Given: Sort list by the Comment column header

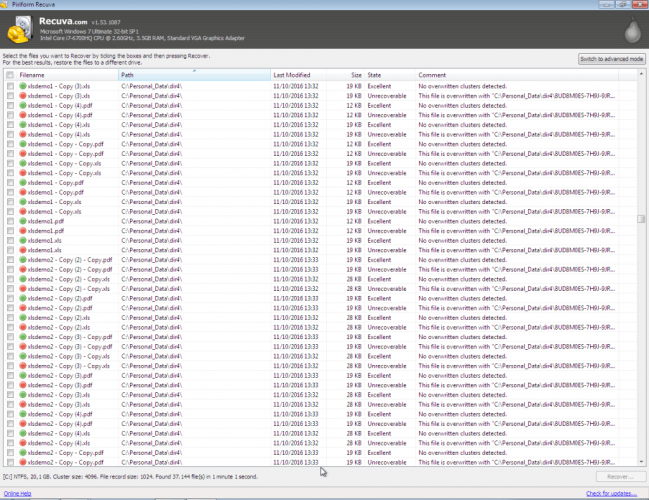Looking at the screenshot, I should click(517, 75).
